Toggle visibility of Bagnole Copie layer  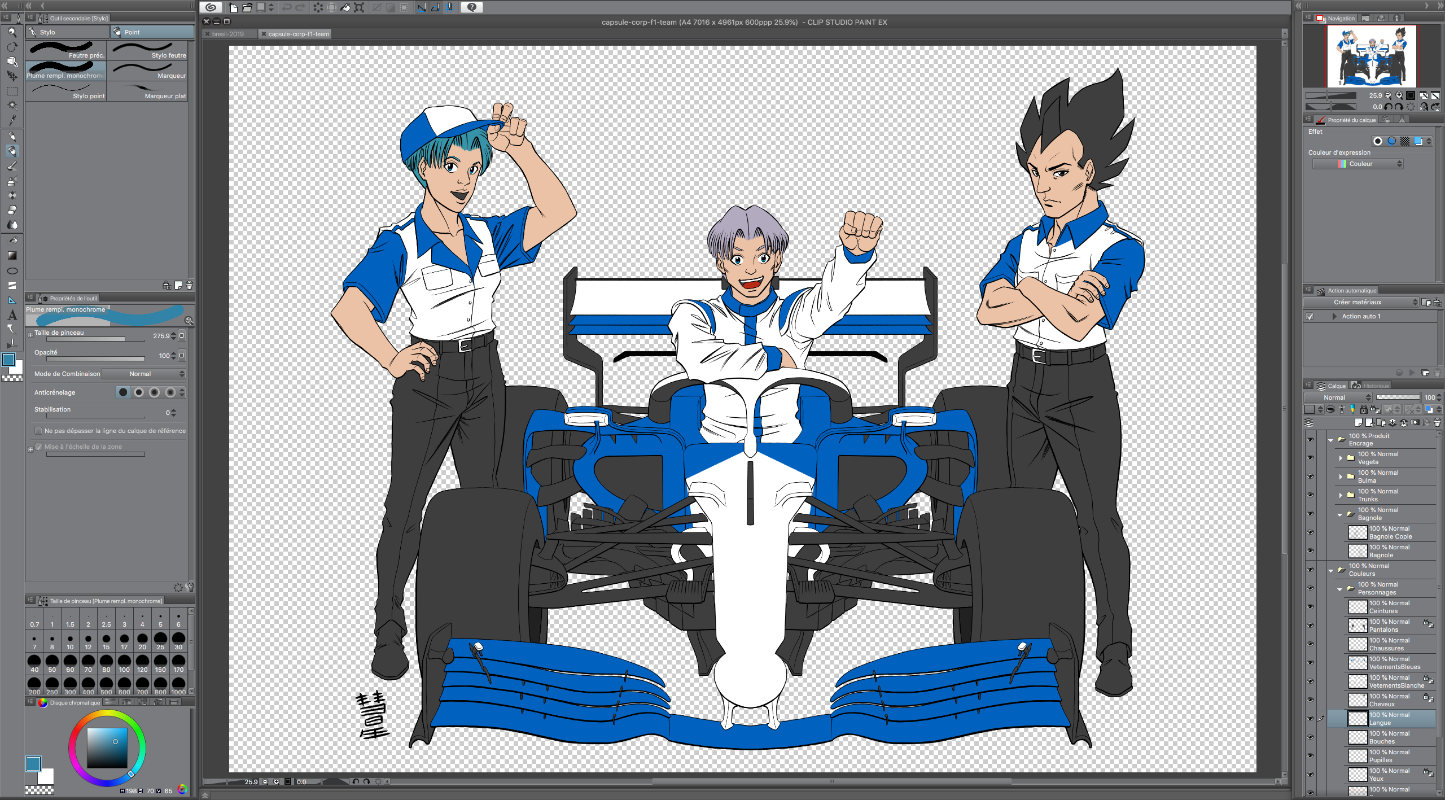point(1310,533)
